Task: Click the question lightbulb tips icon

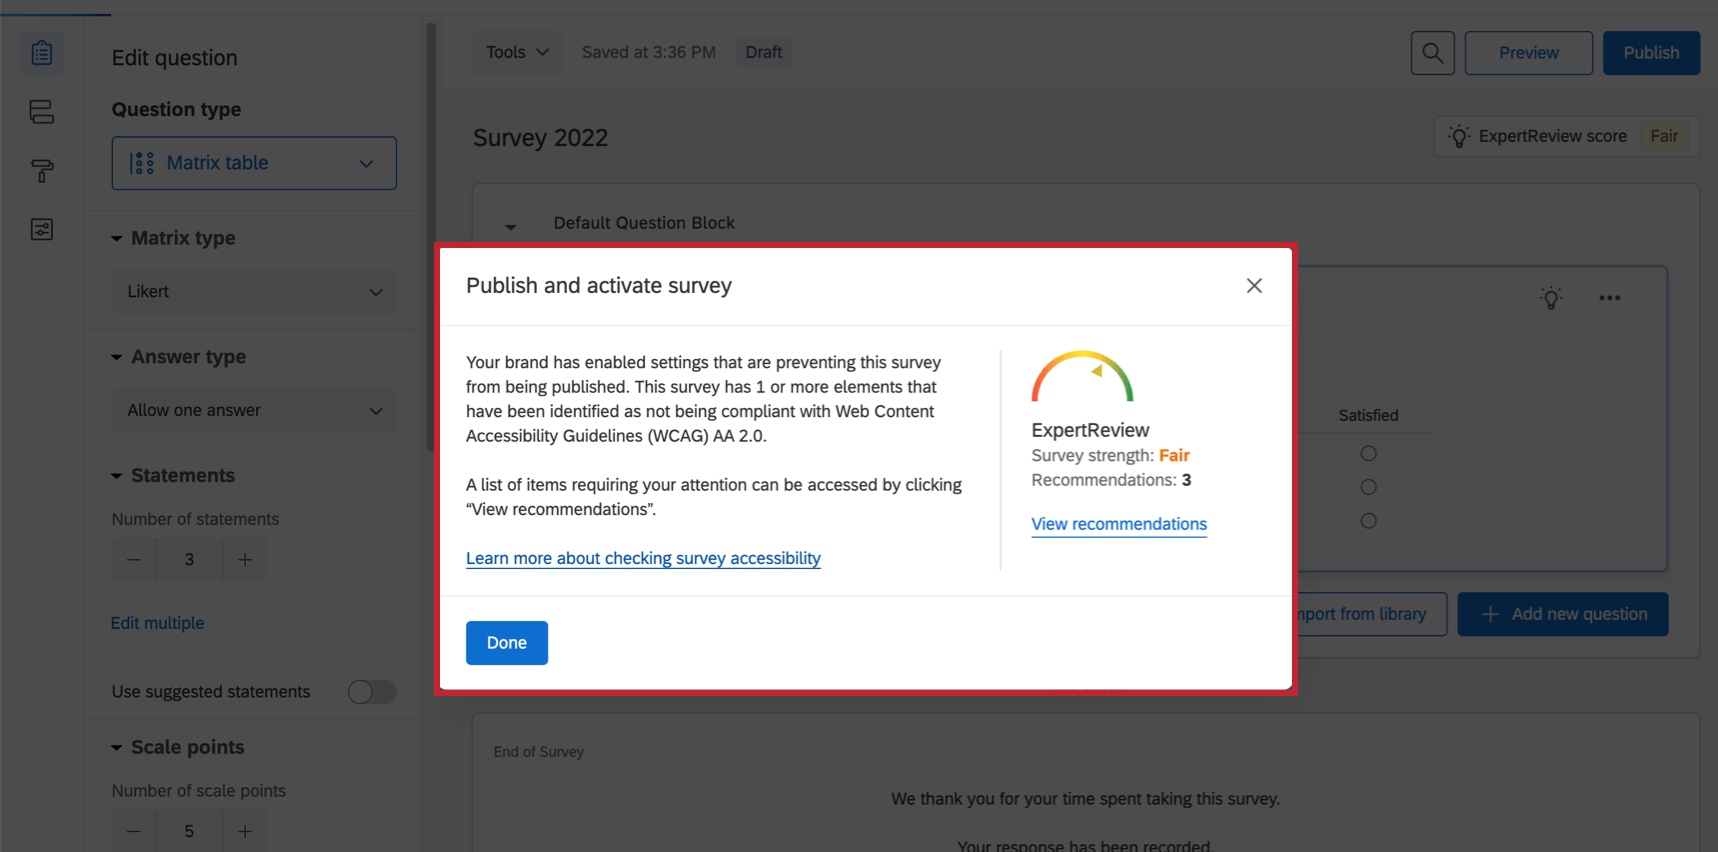Action: (1551, 298)
